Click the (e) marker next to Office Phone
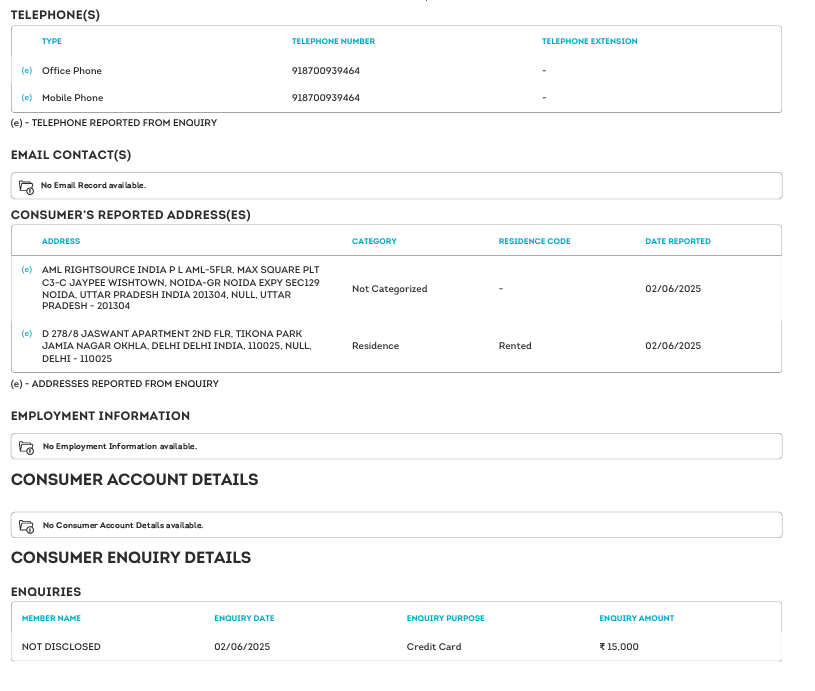815x691 pixels. (27, 71)
